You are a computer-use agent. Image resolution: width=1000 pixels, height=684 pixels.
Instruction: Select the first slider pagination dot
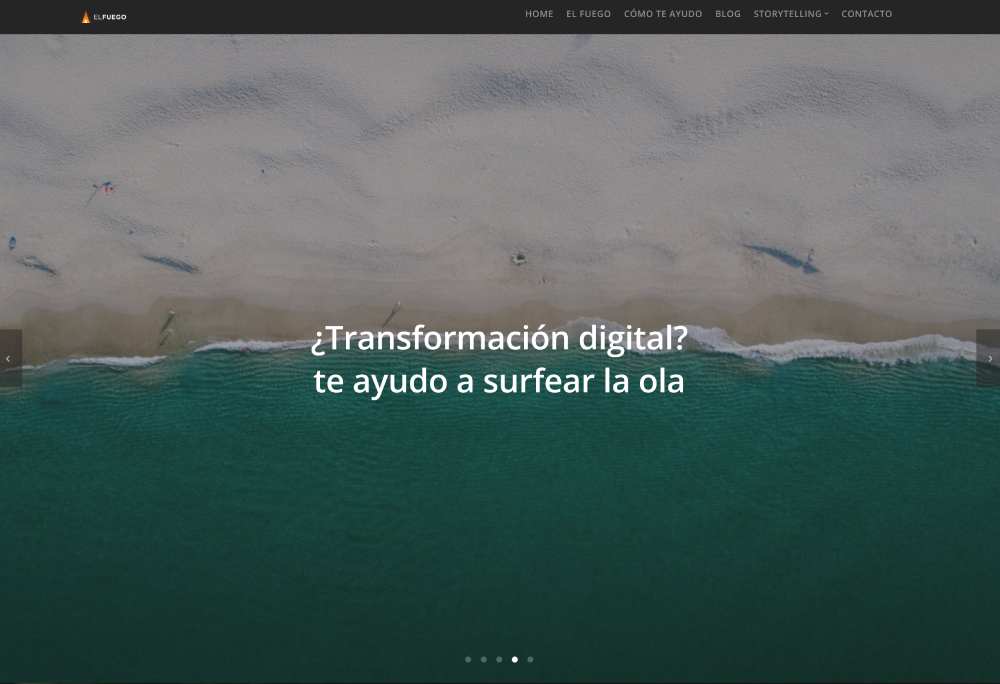point(468,659)
